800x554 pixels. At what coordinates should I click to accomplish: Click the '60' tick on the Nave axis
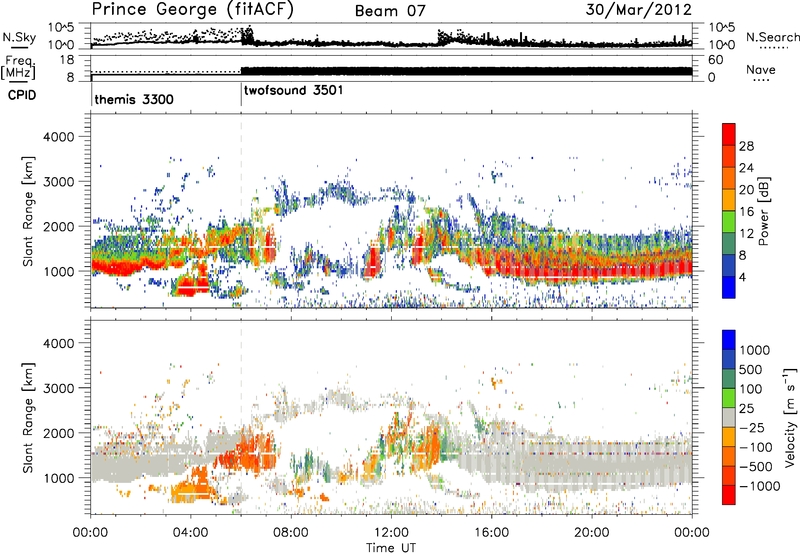tap(715, 60)
